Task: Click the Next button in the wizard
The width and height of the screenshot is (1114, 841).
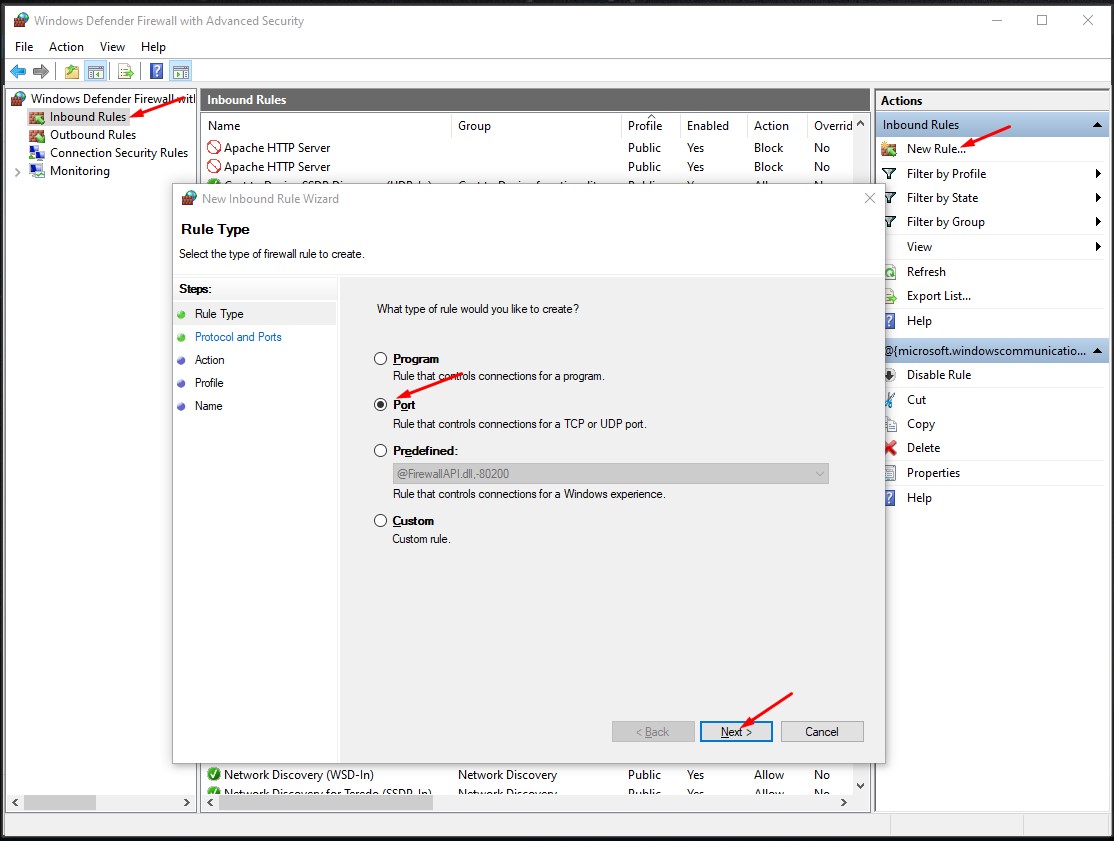Action: click(x=736, y=731)
